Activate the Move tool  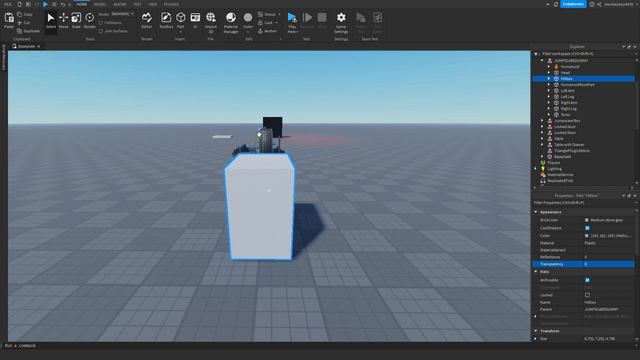pyautogui.click(x=63, y=21)
